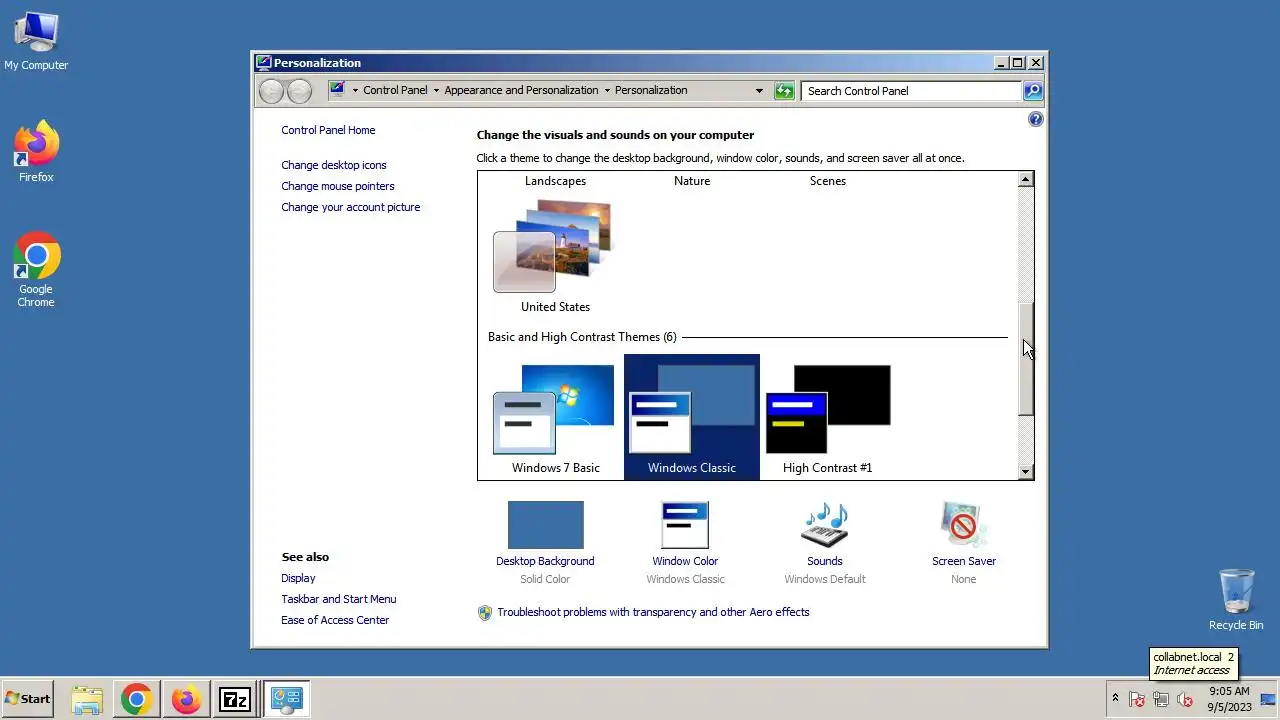1280x720 pixels.
Task: Select the Windows 7 Basic theme
Action: coord(555,418)
